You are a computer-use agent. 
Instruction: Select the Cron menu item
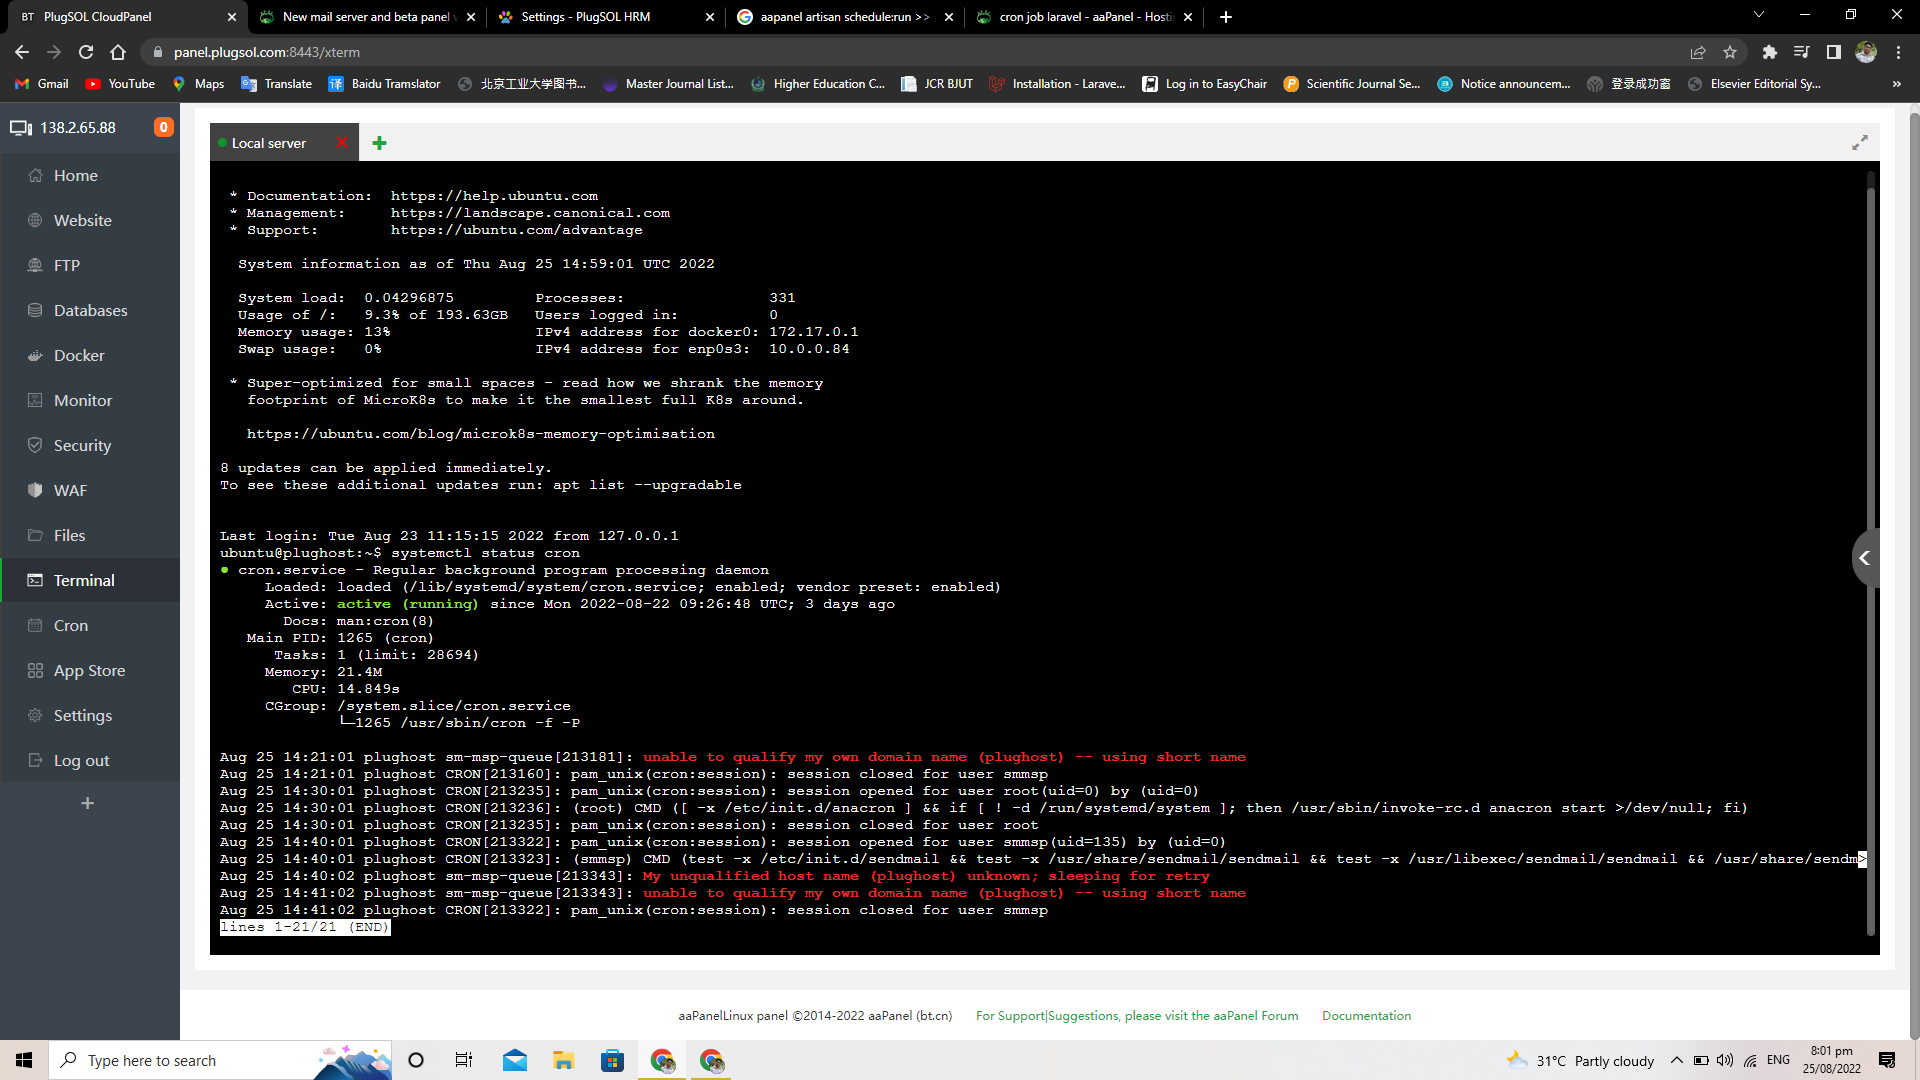pyautogui.click(x=70, y=625)
